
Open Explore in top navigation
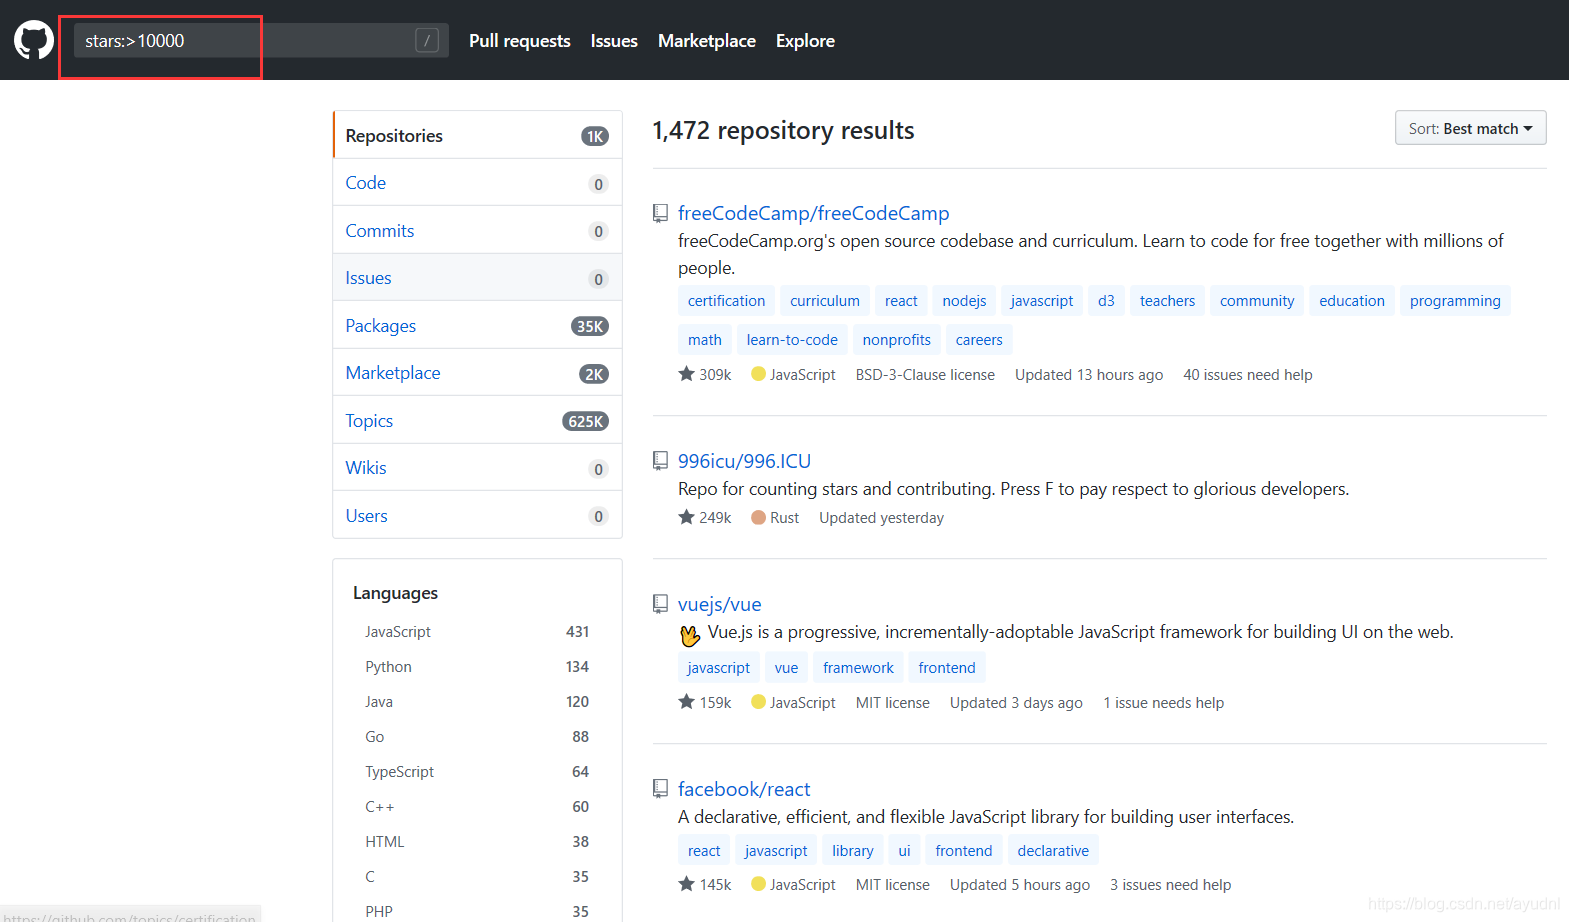[805, 41]
